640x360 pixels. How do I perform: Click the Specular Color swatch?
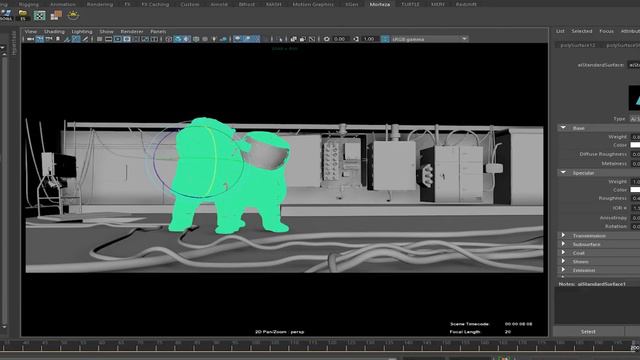click(635, 190)
